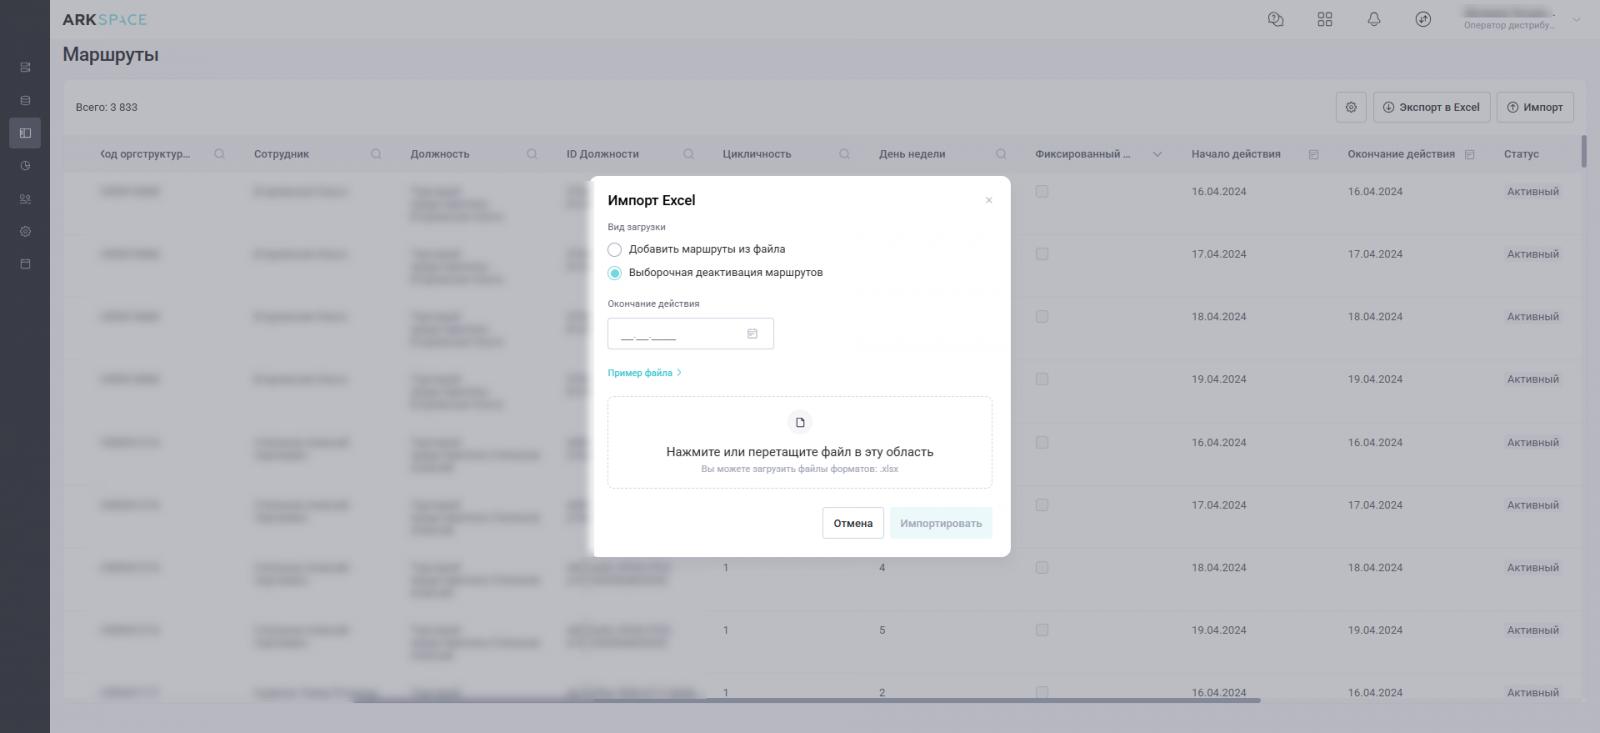Click the table settings gear icon
This screenshot has height=733, width=1600.
click(x=1351, y=107)
